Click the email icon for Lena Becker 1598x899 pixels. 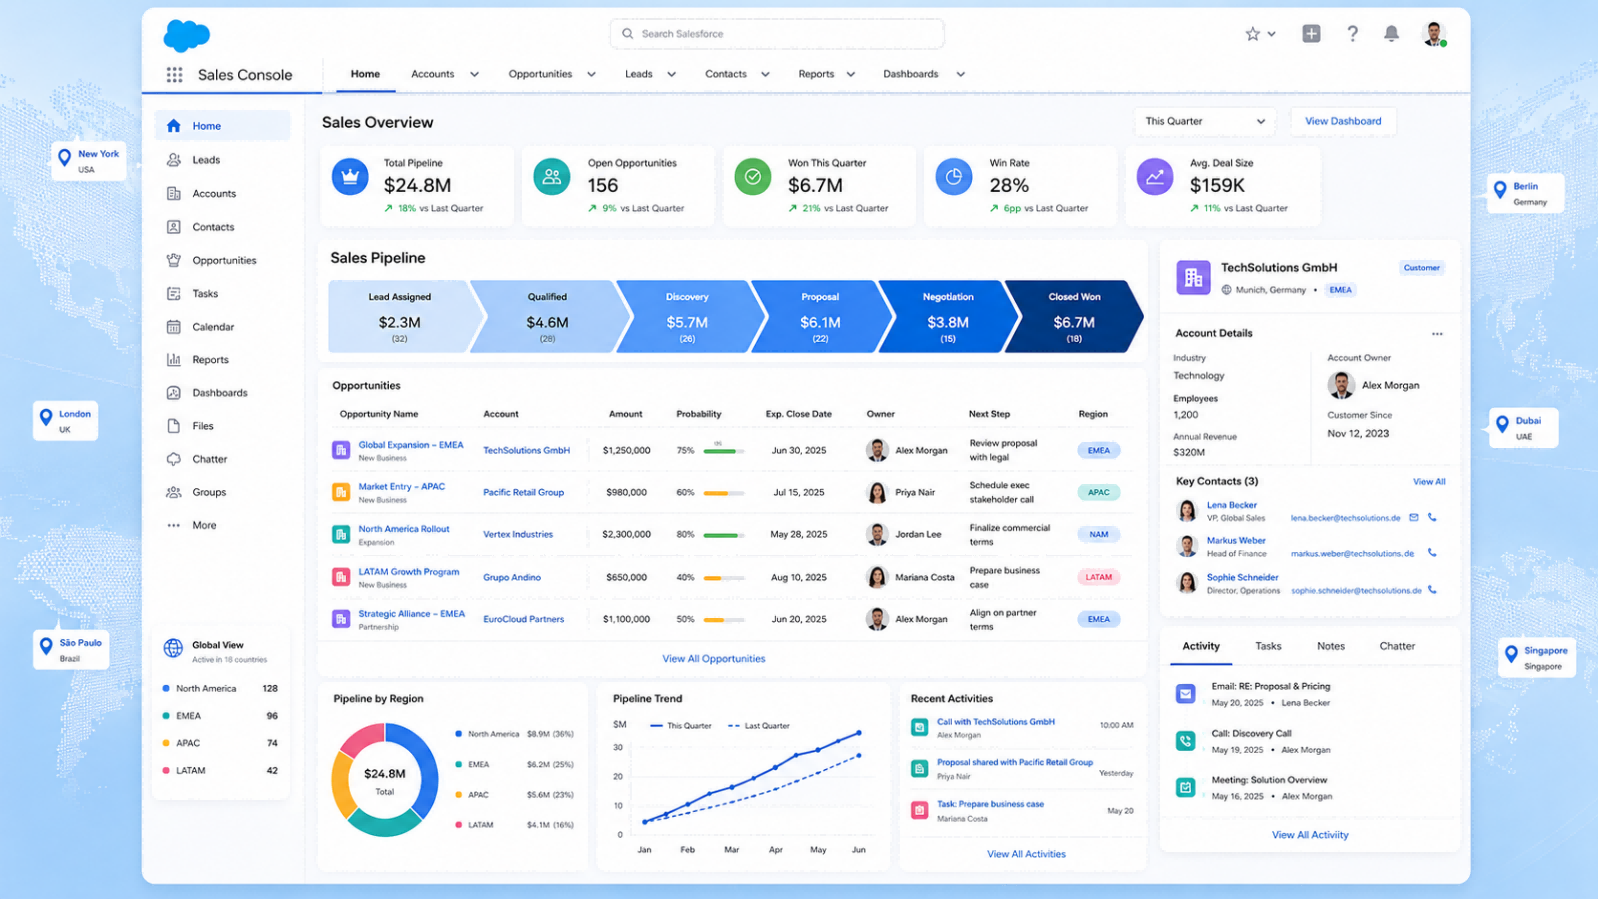pyautogui.click(x=1413, y=518)
